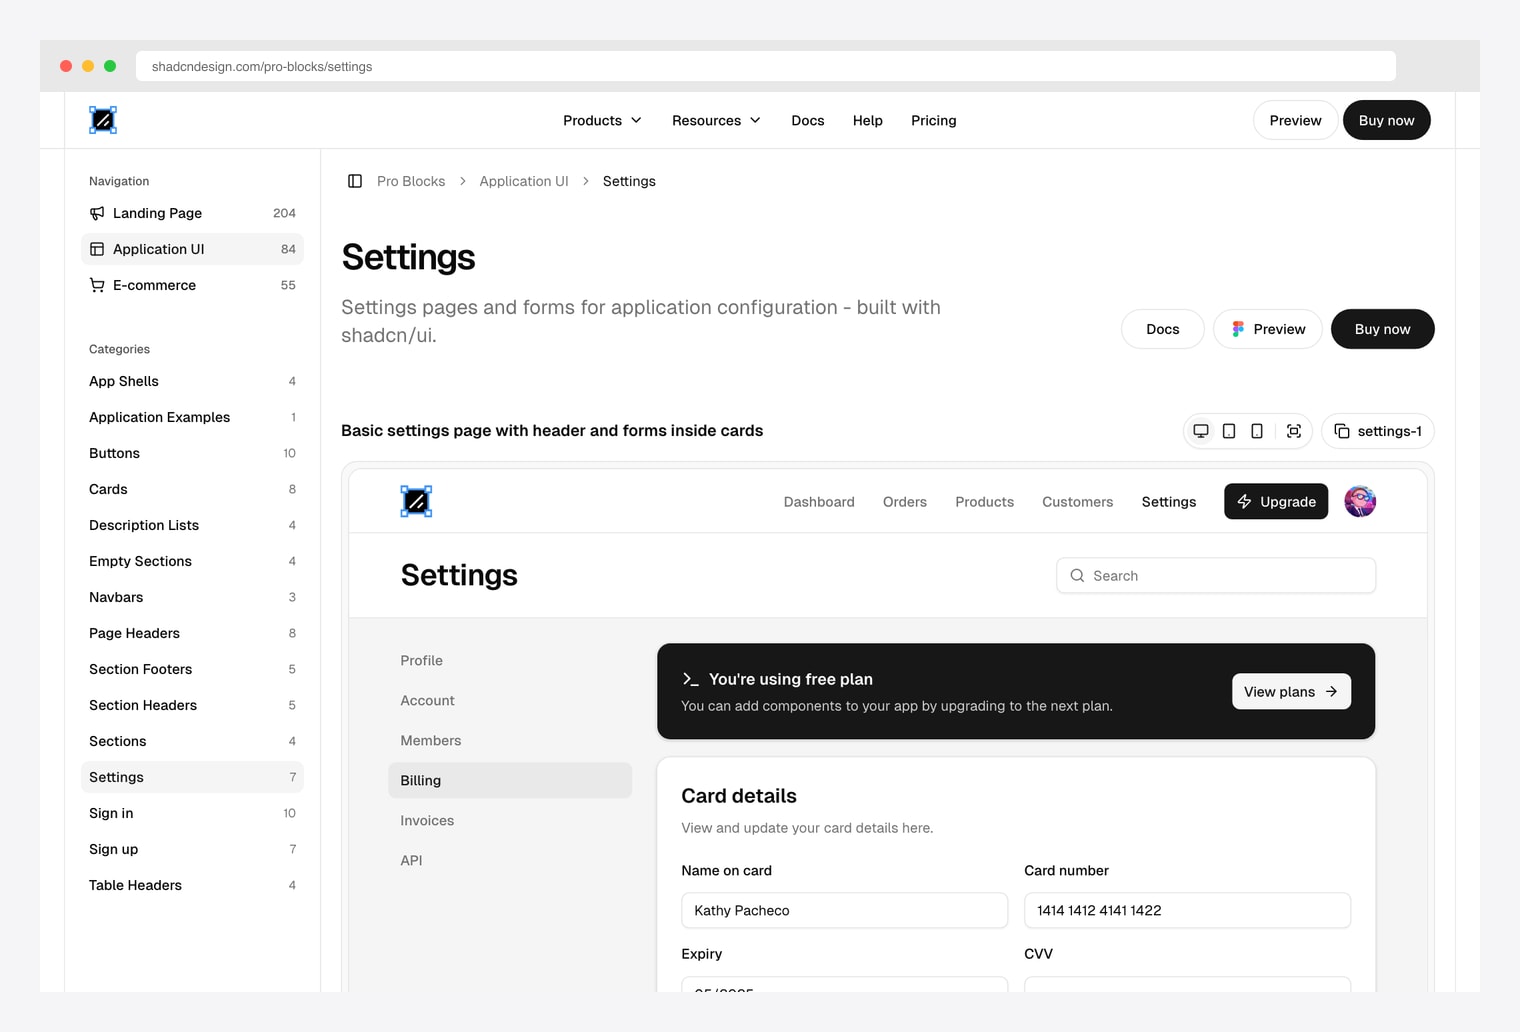1520x1032 pixels.
Task: Go to Application UI breadcrumb link
Action: point(524,181)
